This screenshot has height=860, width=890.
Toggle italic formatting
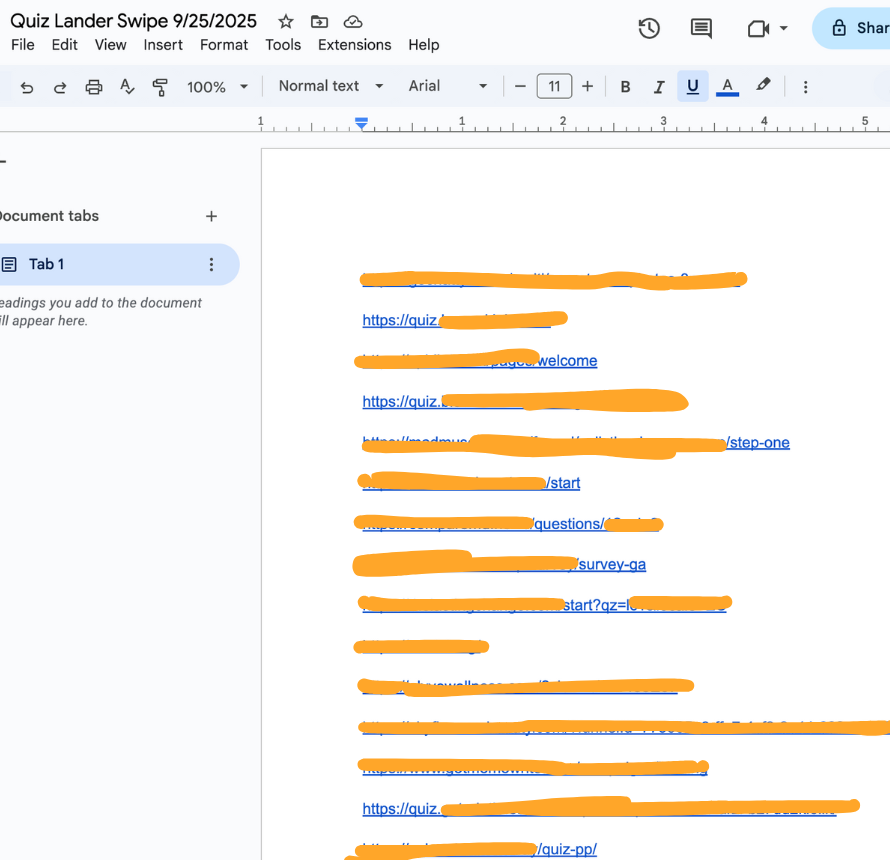pyautogui.click(x=658, y=87)
